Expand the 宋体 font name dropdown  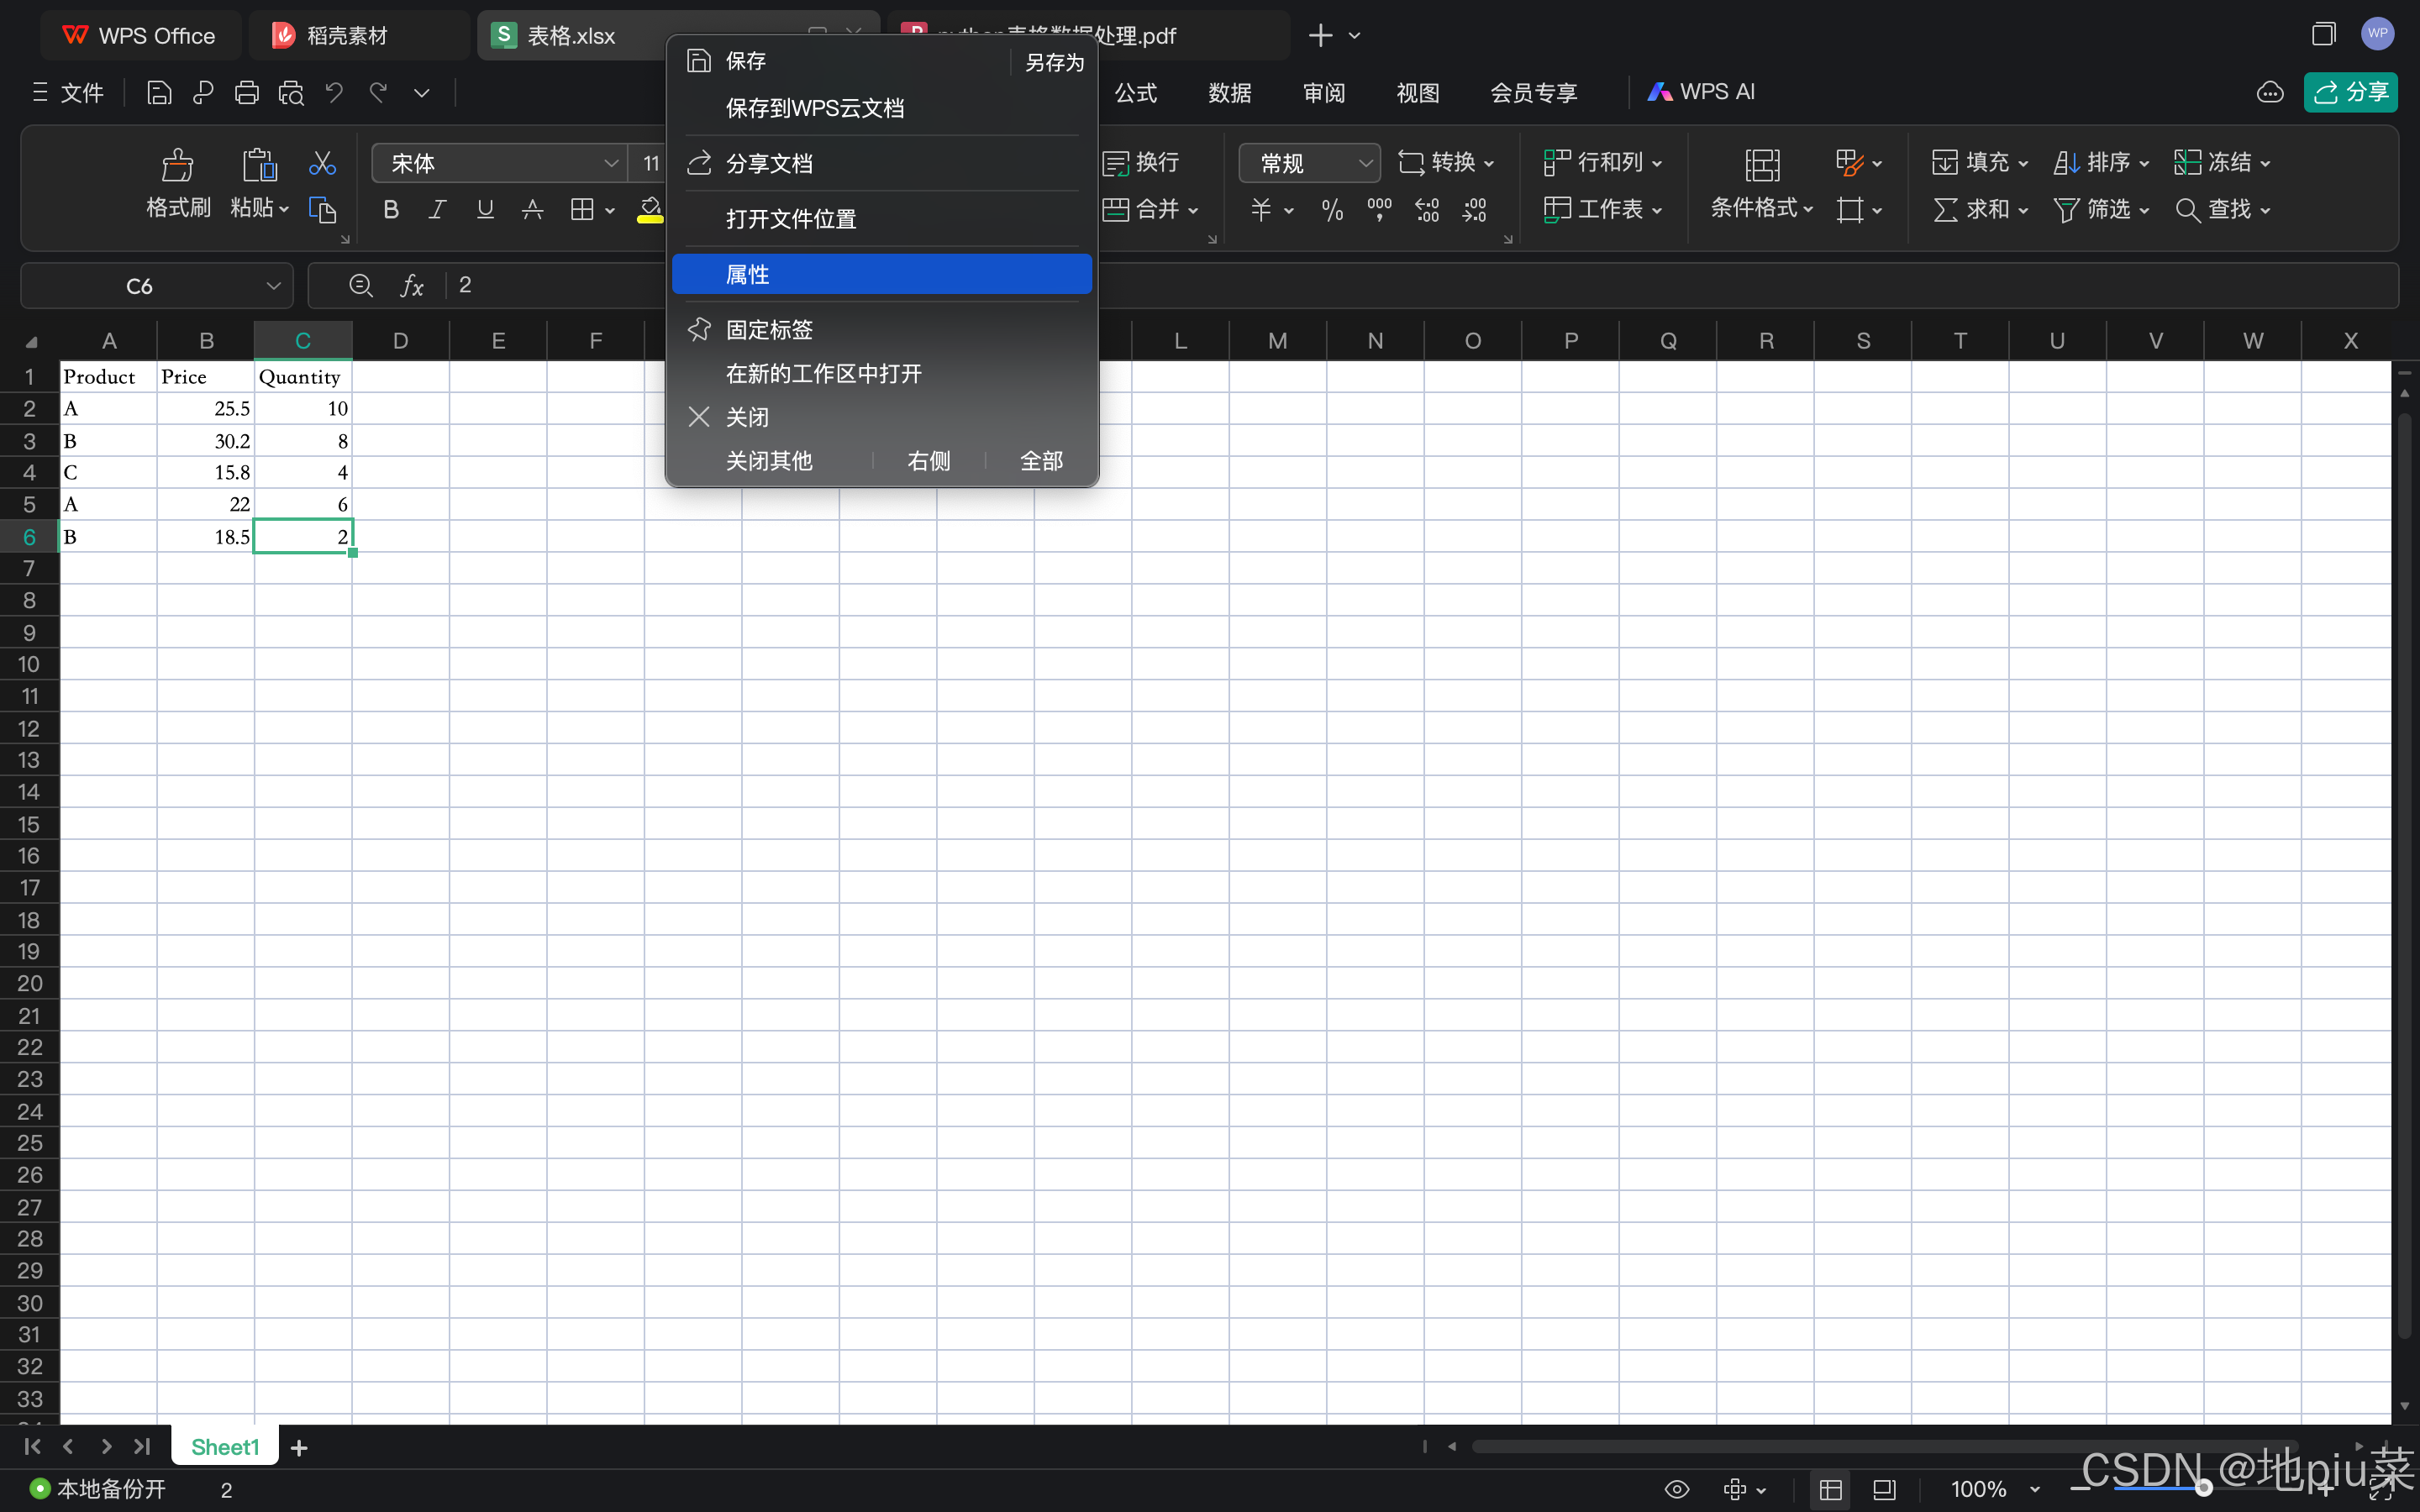tap(610, 163)
